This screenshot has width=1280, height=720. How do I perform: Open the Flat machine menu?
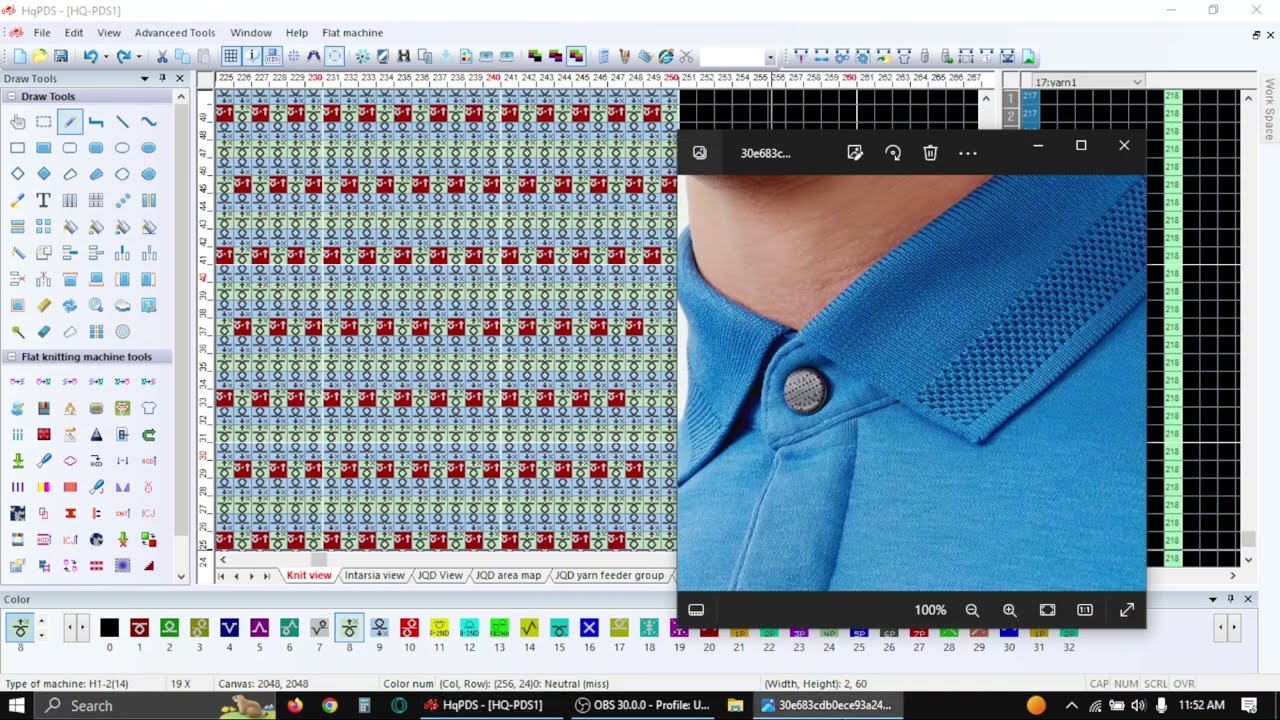pyautogui.click(x=352, y=33)
